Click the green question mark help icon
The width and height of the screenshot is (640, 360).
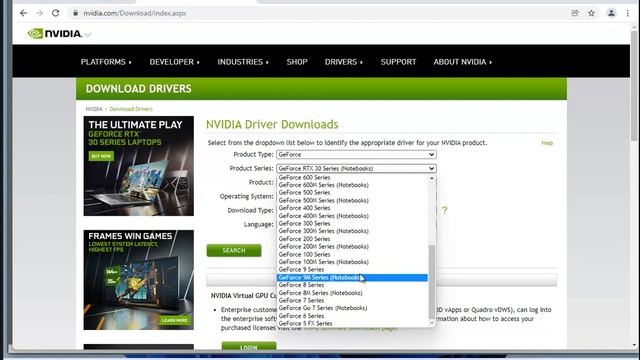click(x=444, y=210)
